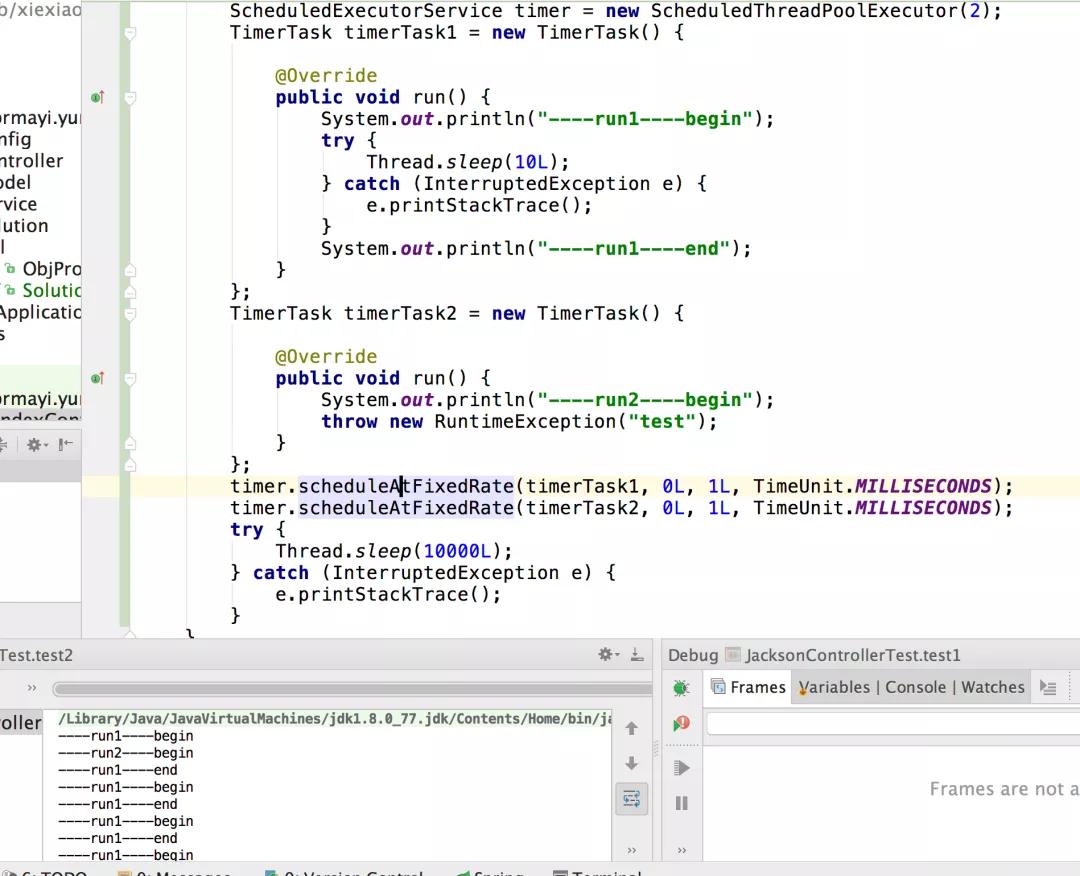This screenshot has height=876, width=1080.
Task: Open the Version Control tool window tab
Action: pyautogui.click(x=344, y=872)
